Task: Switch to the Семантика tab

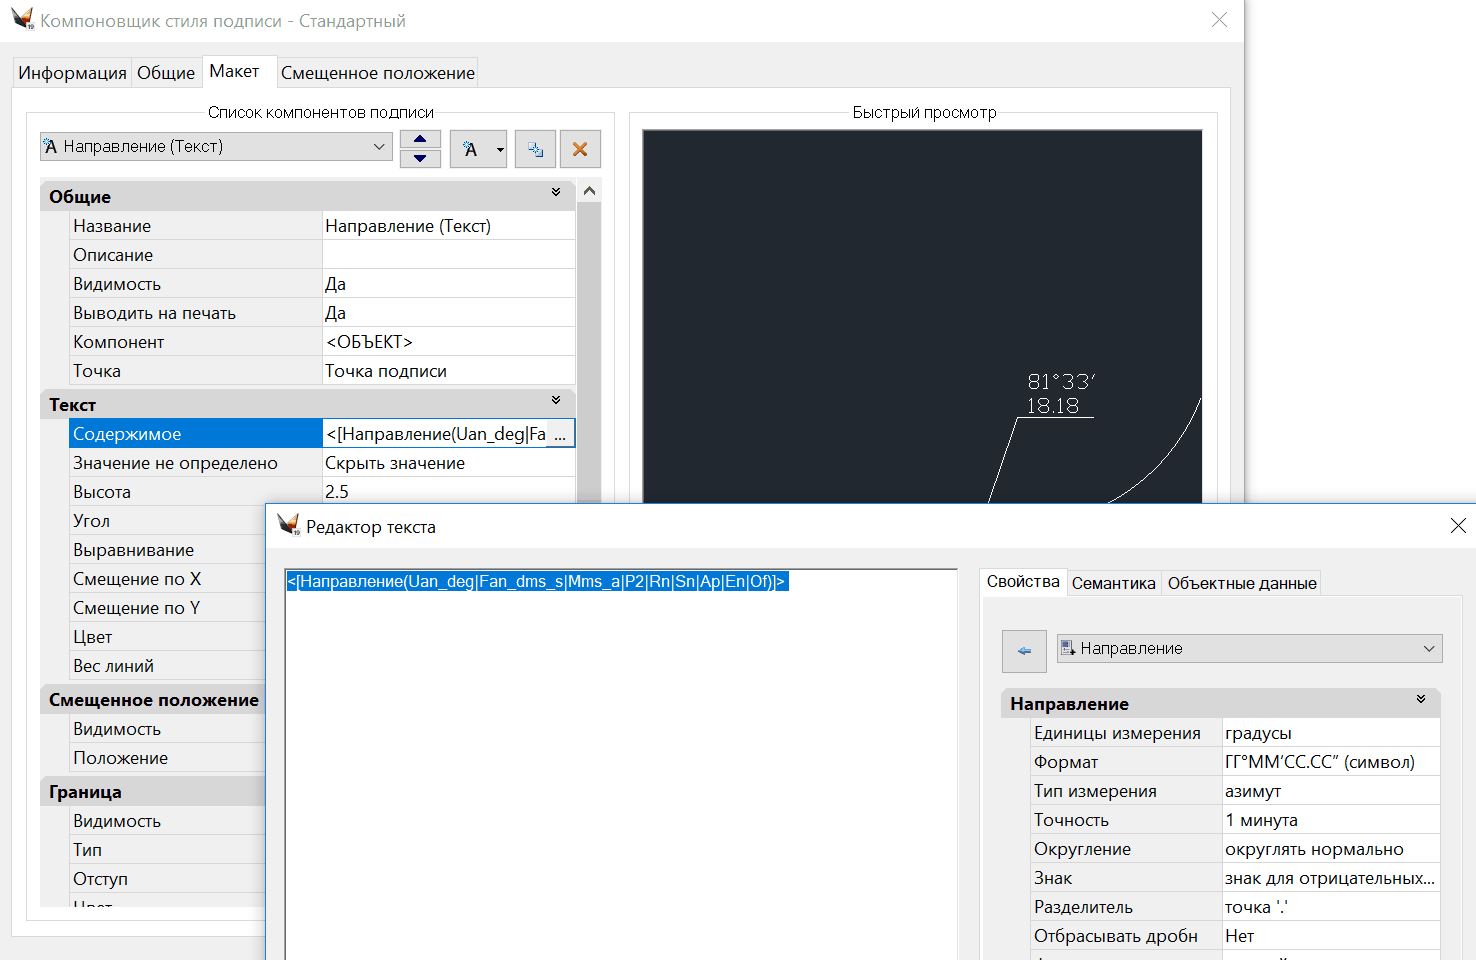Action: click(x=1113, y=583)
